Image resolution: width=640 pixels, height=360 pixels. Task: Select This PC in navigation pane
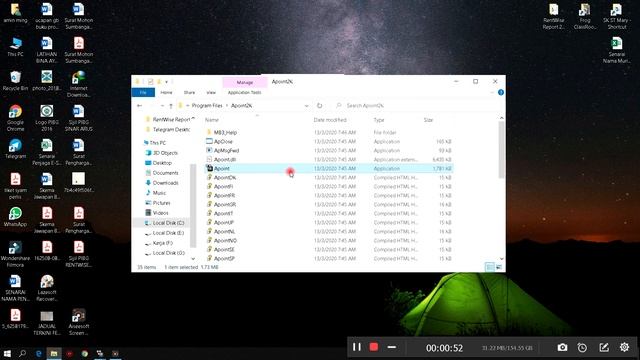(157, 143)
